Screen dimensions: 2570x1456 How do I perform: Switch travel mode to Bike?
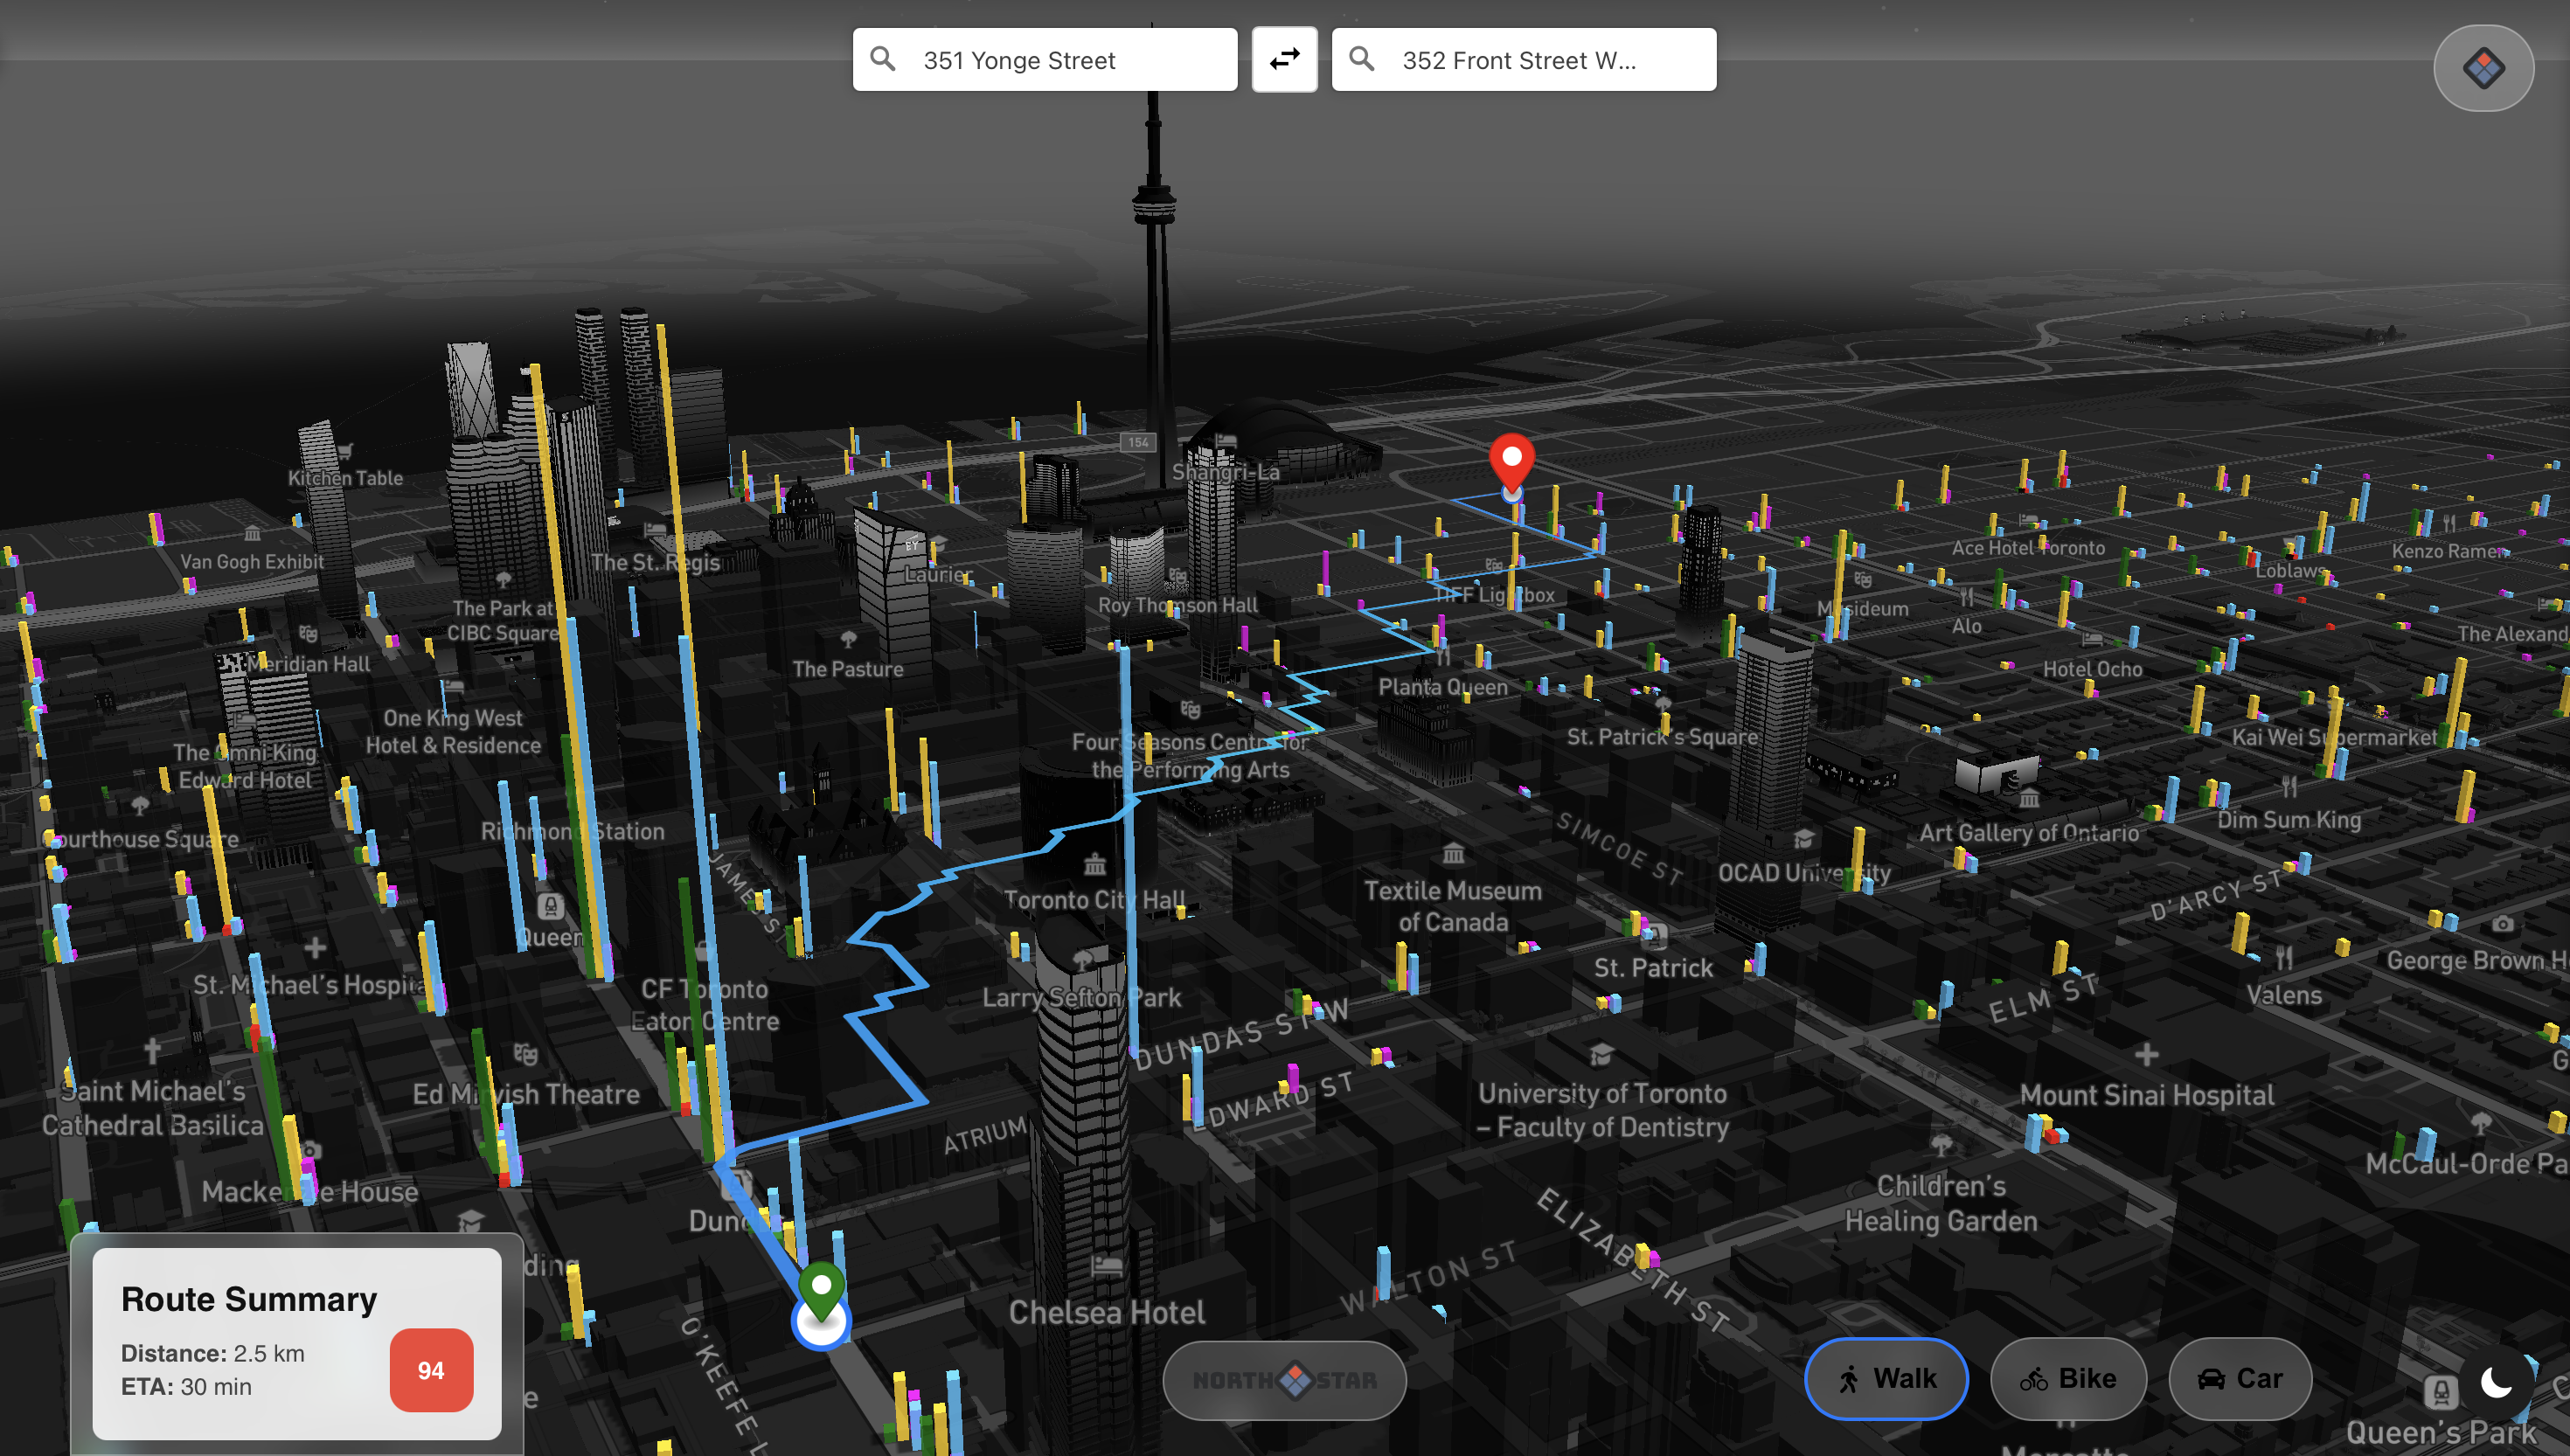click(x=2068, y=1378)
